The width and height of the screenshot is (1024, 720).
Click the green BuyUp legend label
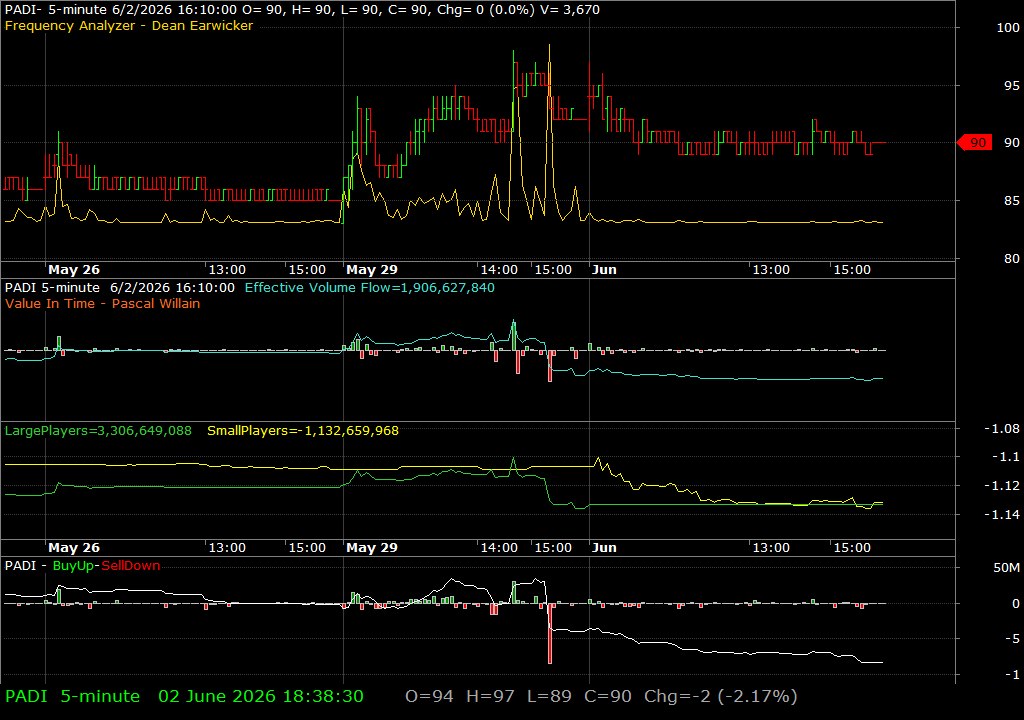[73, 566]
